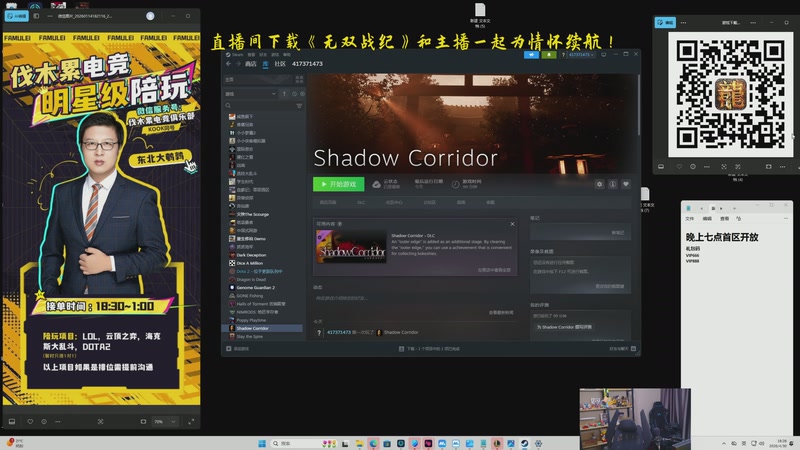
Task: Click the weather widget on taskbar
Action: point(15,443)
